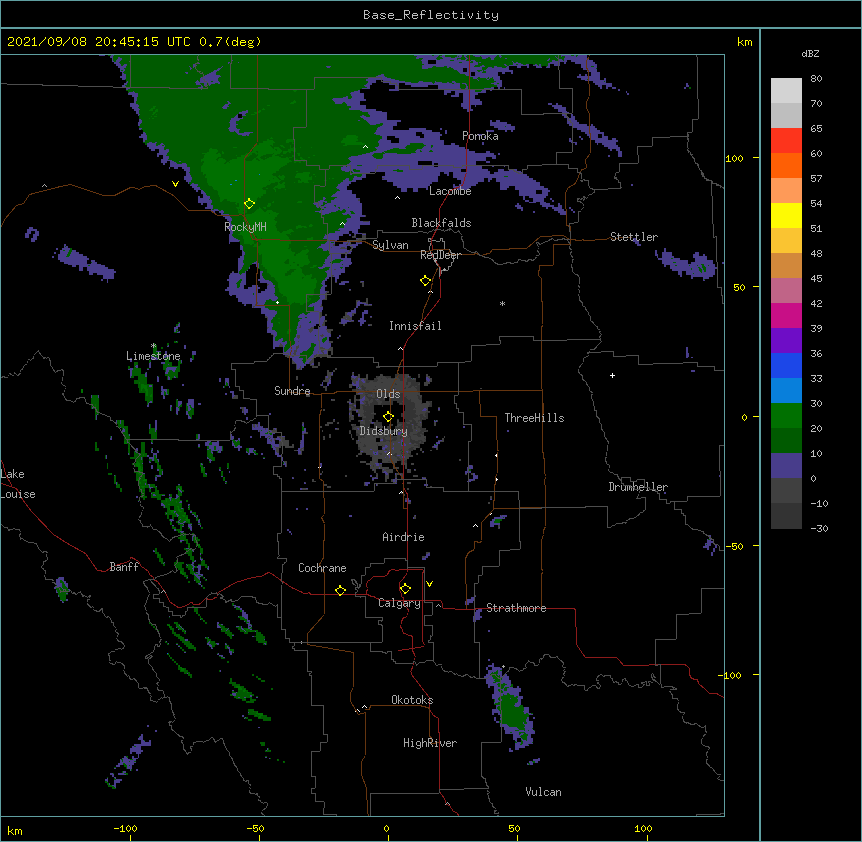
Task: Click the Strathmore town label
Action: tap(516, 608)
